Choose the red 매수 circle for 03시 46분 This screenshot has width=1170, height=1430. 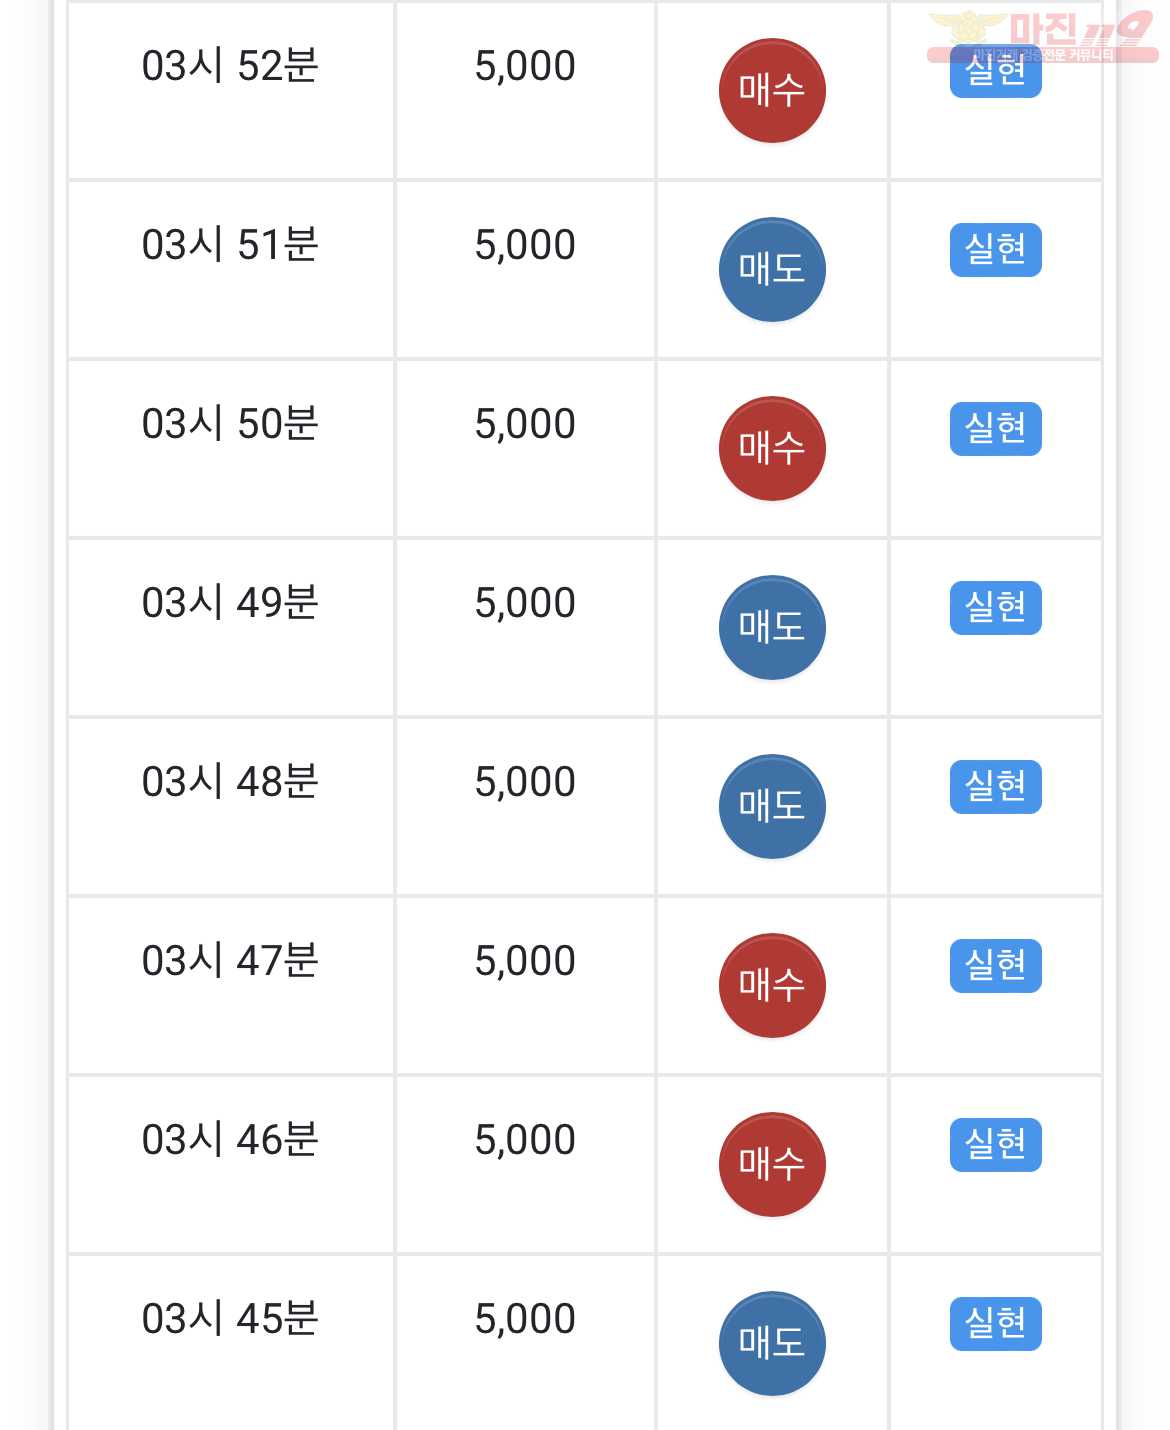[772, 1164]
